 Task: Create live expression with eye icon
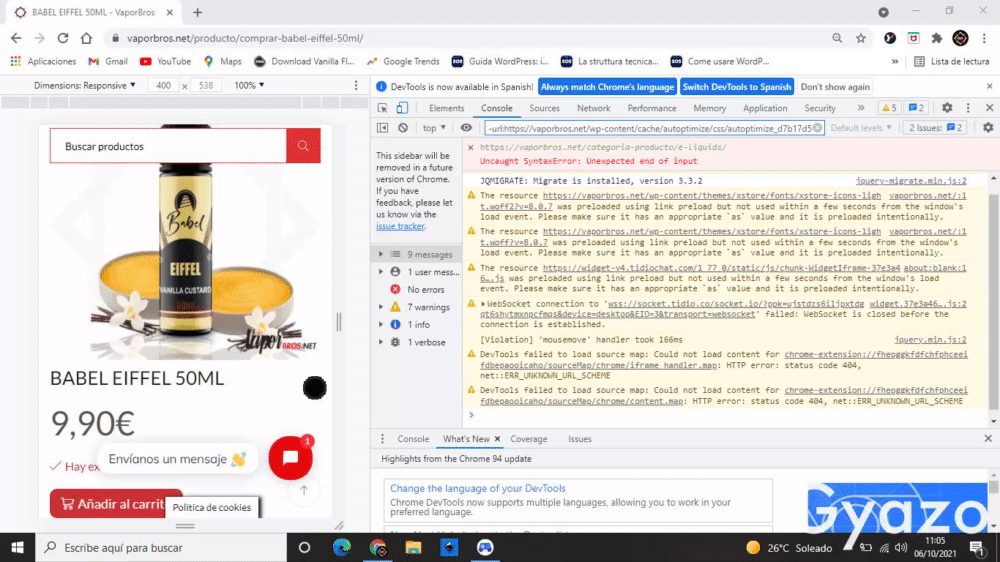click(466, 128)
